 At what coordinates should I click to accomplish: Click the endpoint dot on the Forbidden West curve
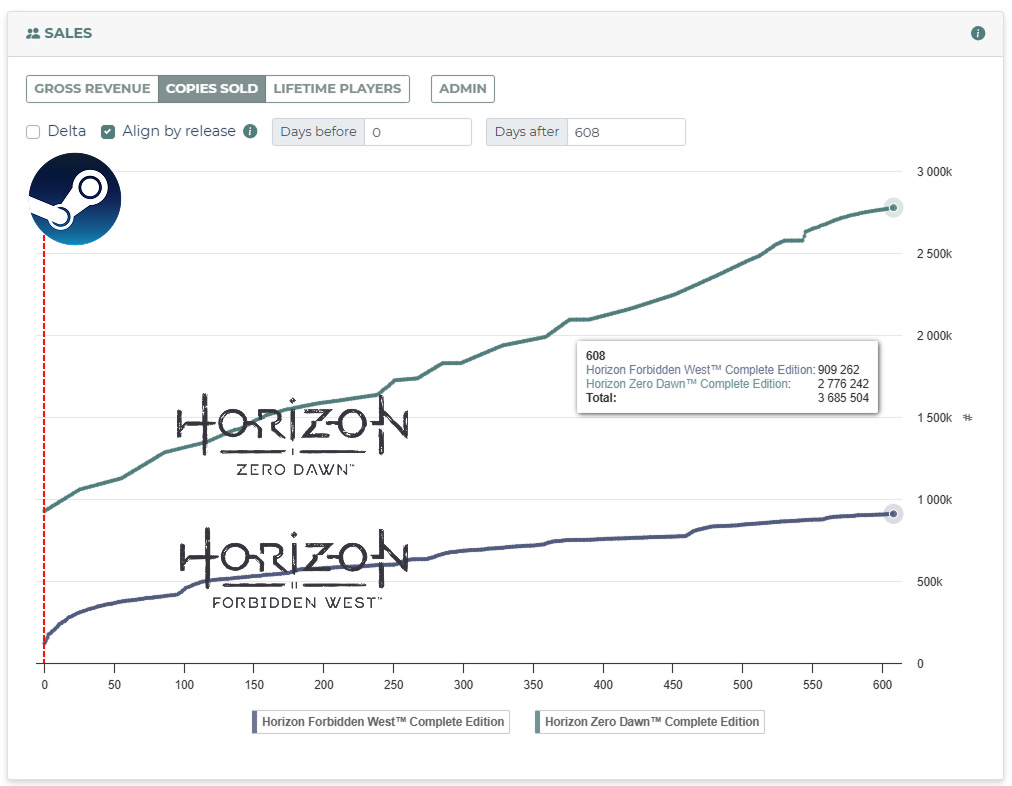point(893,513)
